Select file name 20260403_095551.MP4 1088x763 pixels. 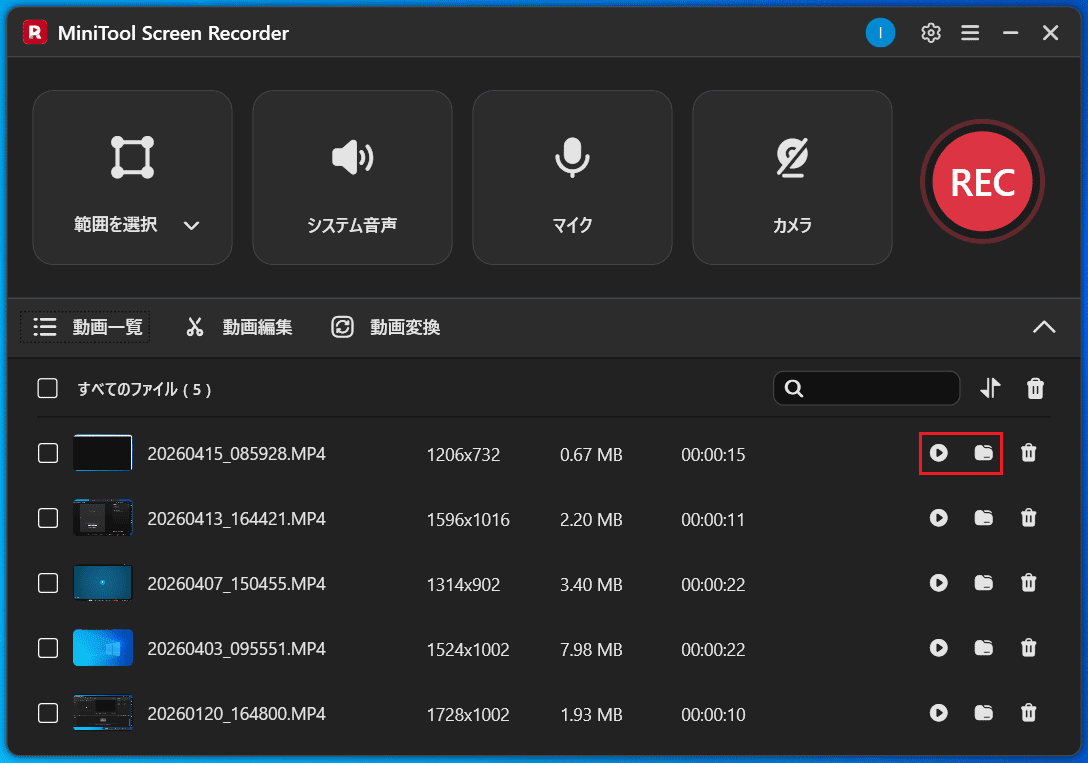click(x=237, y=649)
